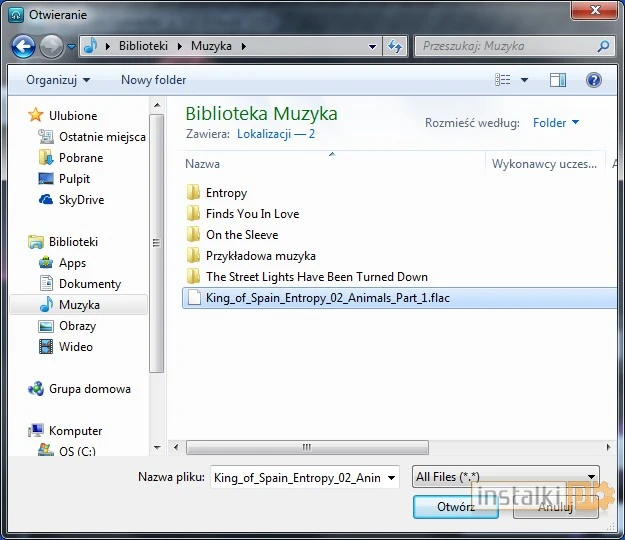This screenshot has width=625, height=540.
Task: Expand the address bar history dropdown
Action: 372,46
